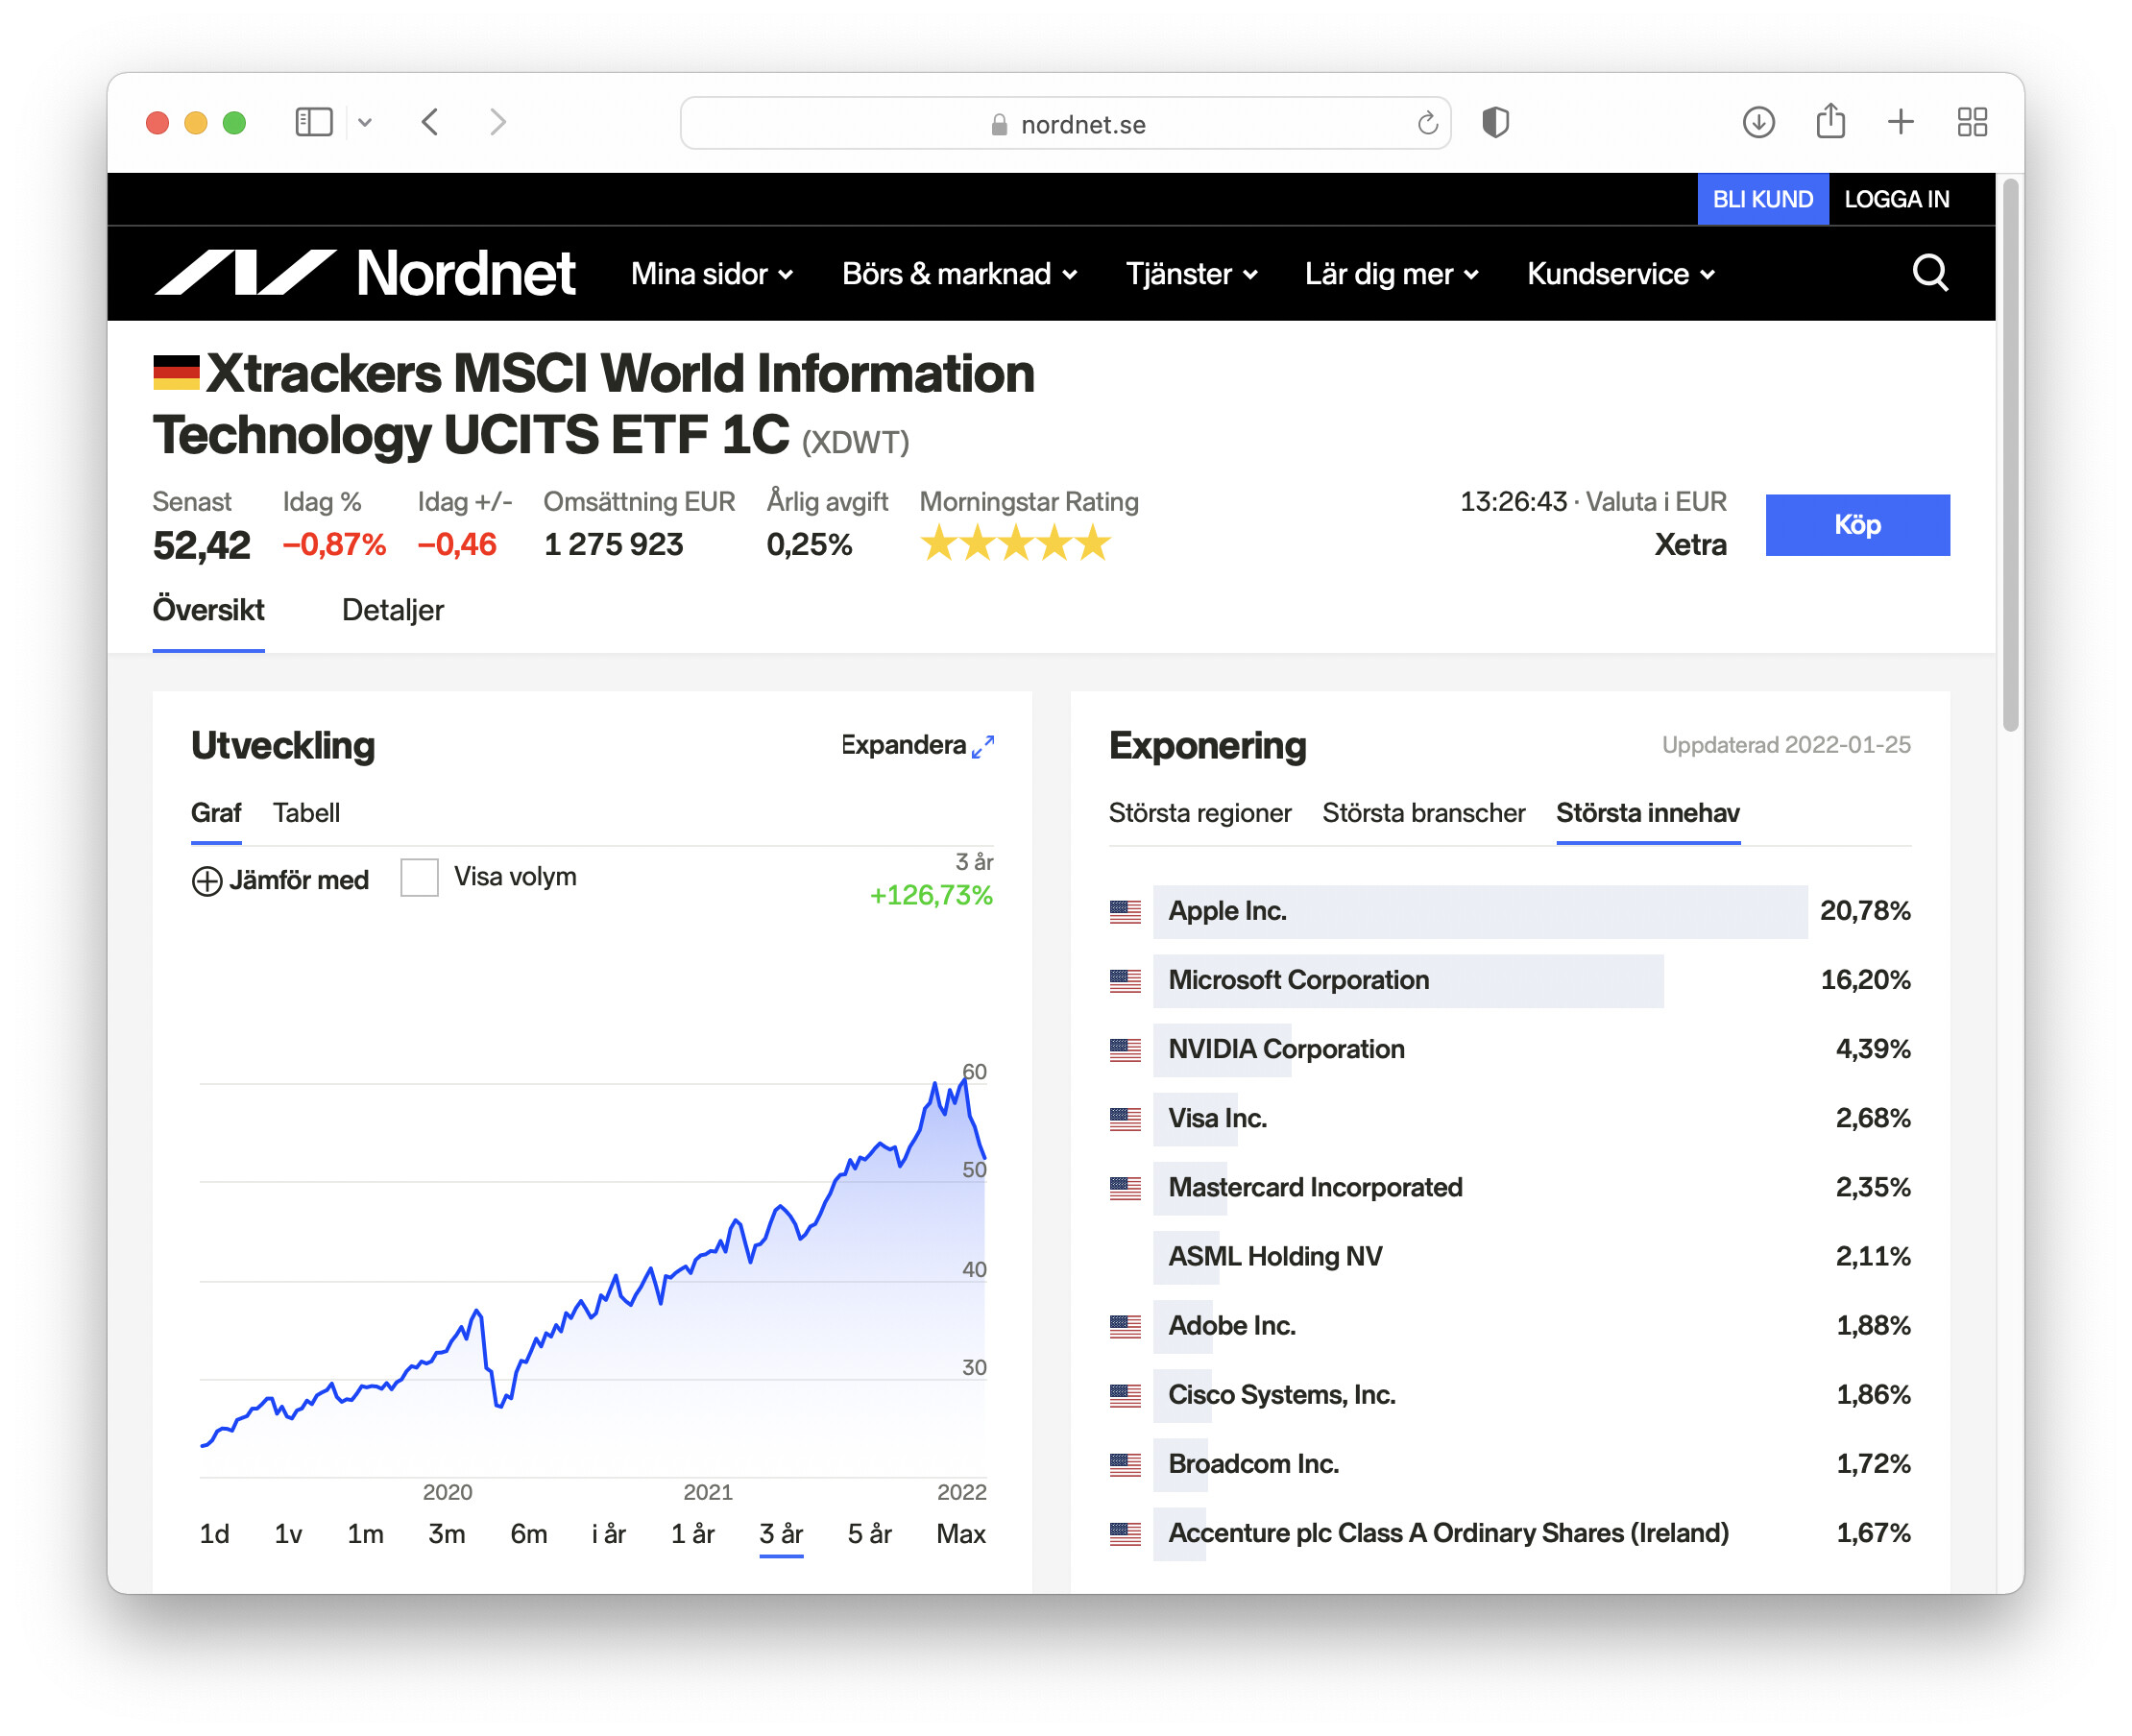
Task: Switch chart period to 1 år
Action: (x=692, y=1533)
